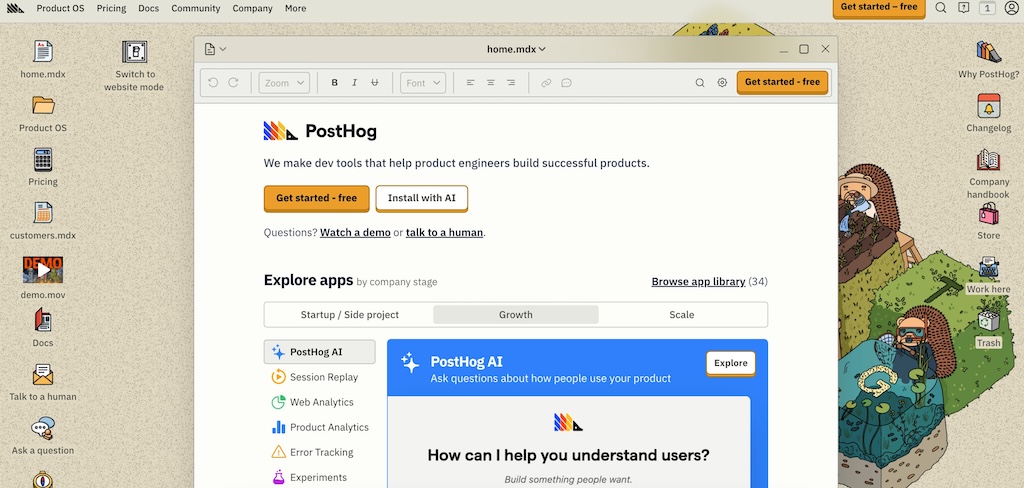Click the search icon in window toolbar

(699, 83)
